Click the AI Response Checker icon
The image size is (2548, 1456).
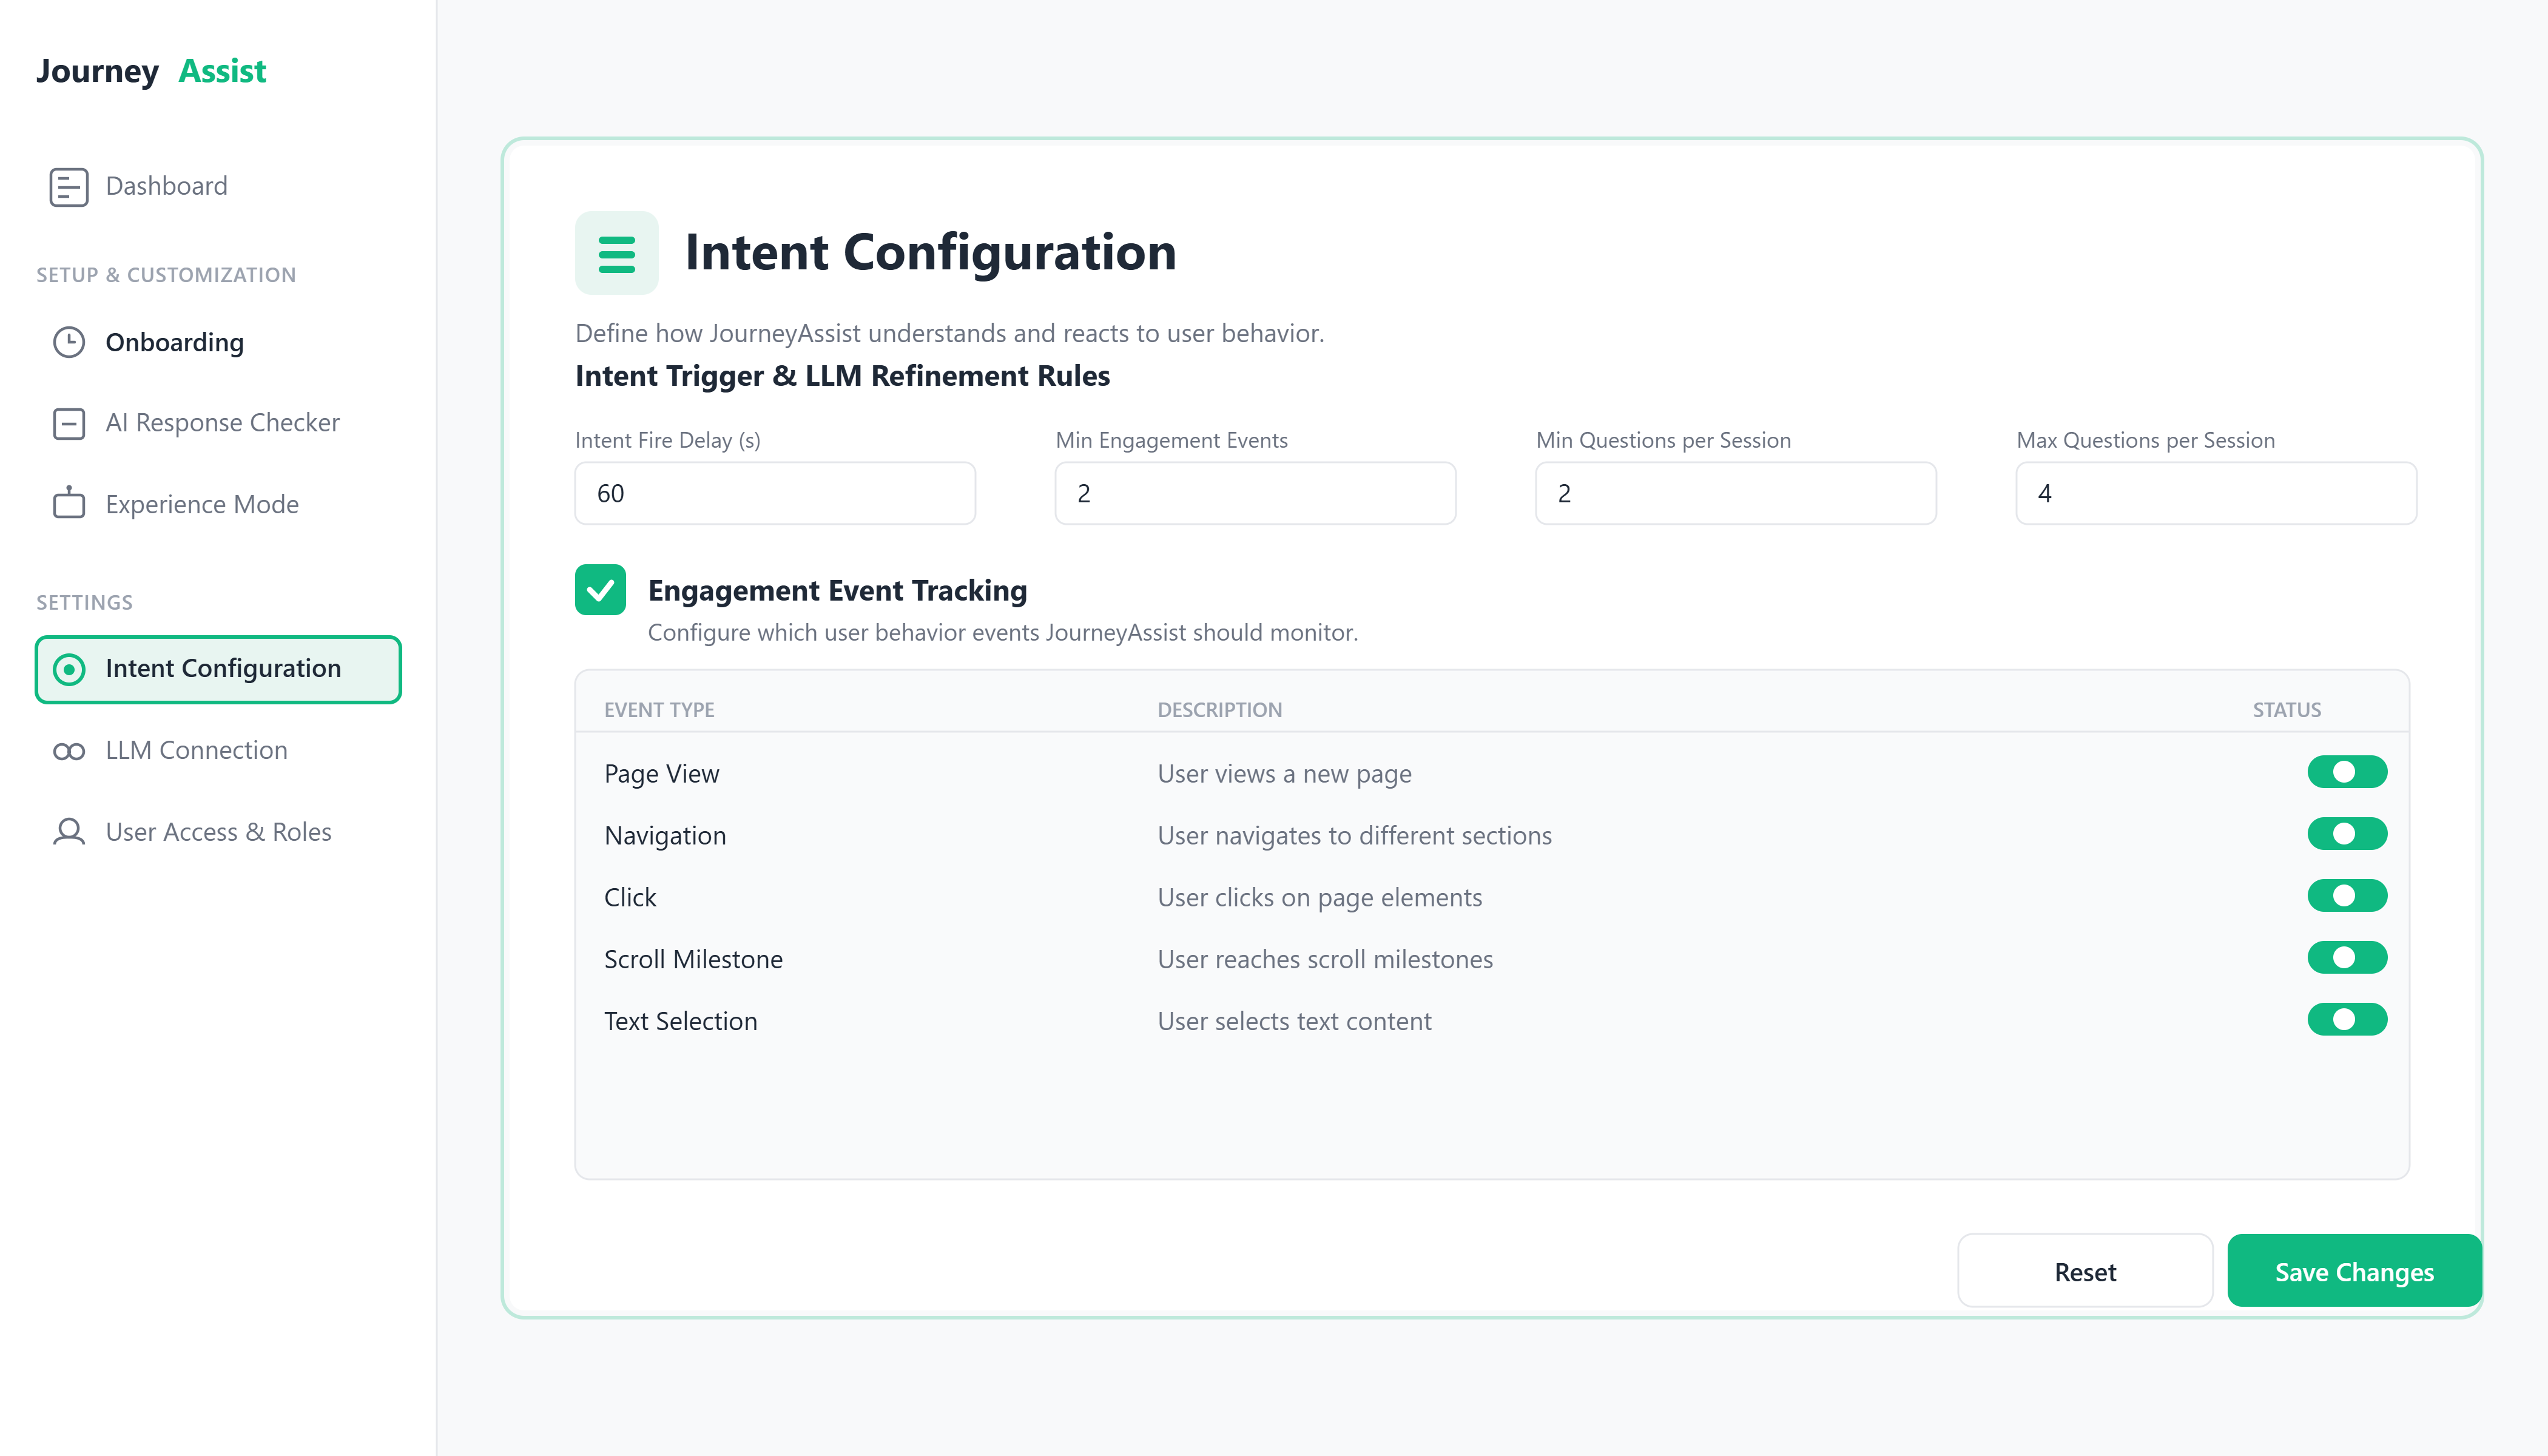(x=68, y=424)
